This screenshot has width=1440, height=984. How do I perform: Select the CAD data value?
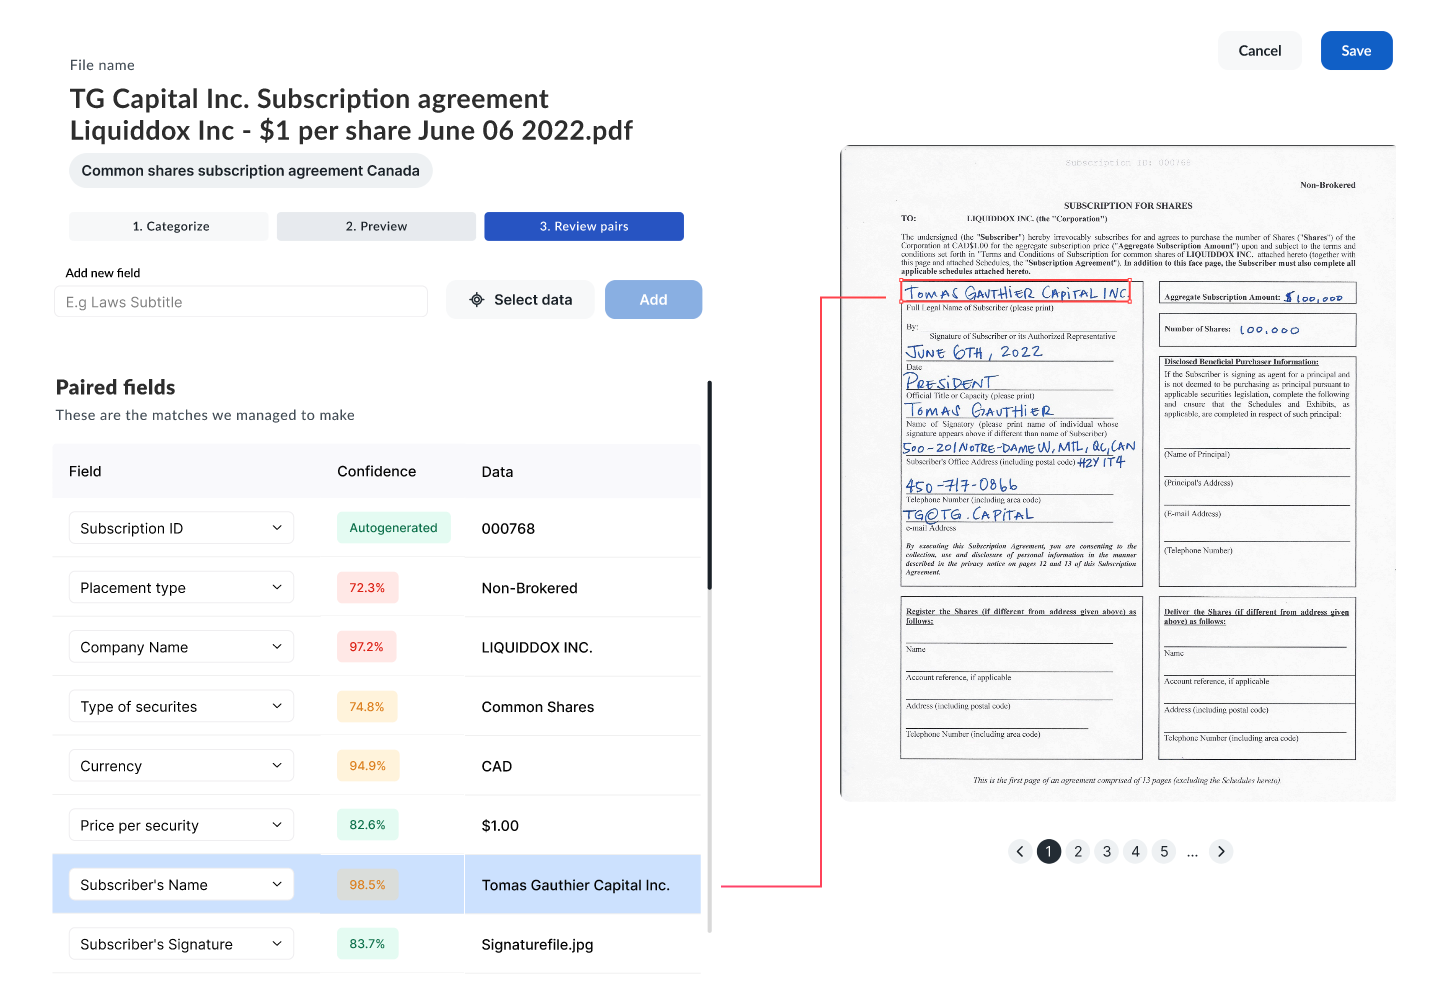click(x=497, y=766)
